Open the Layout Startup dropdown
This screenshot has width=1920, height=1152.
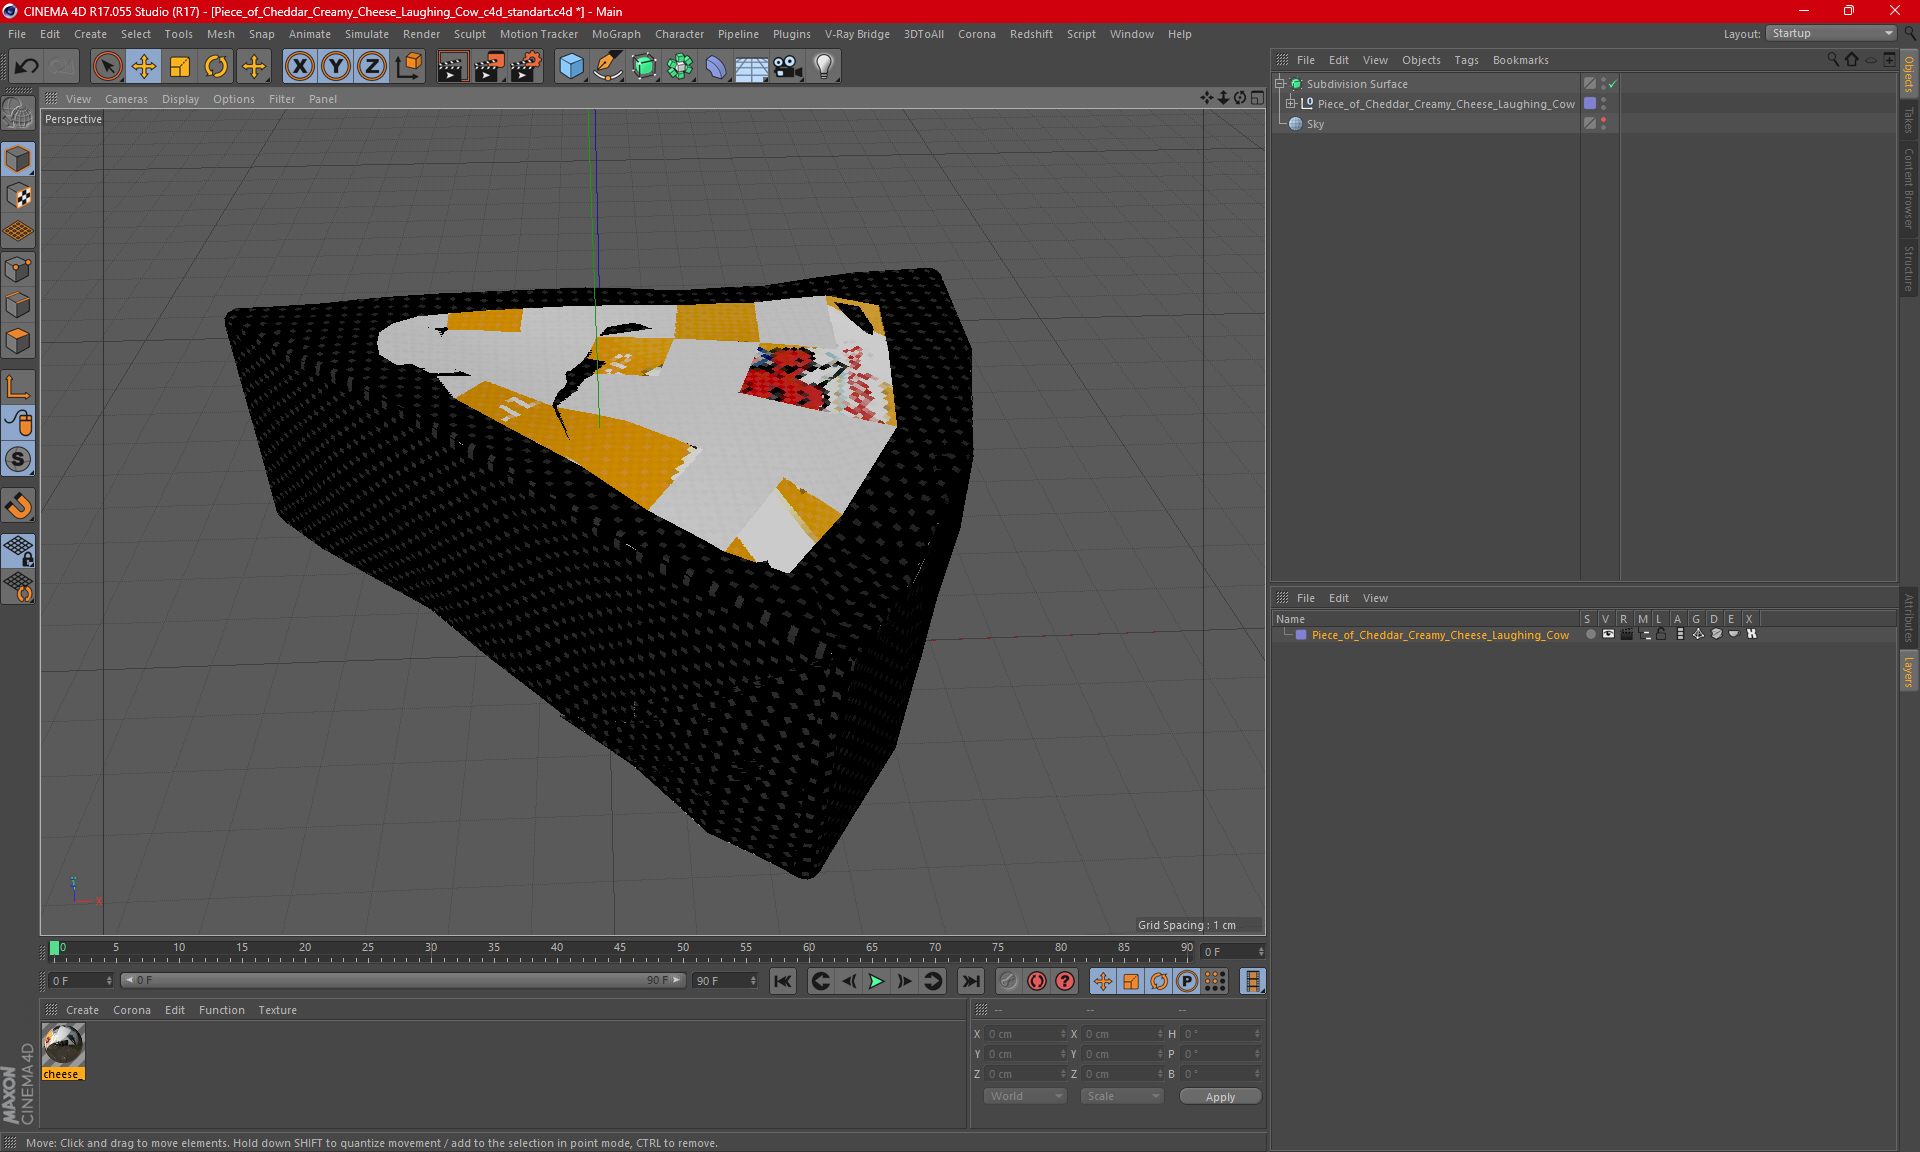(x=1831, y=33)
